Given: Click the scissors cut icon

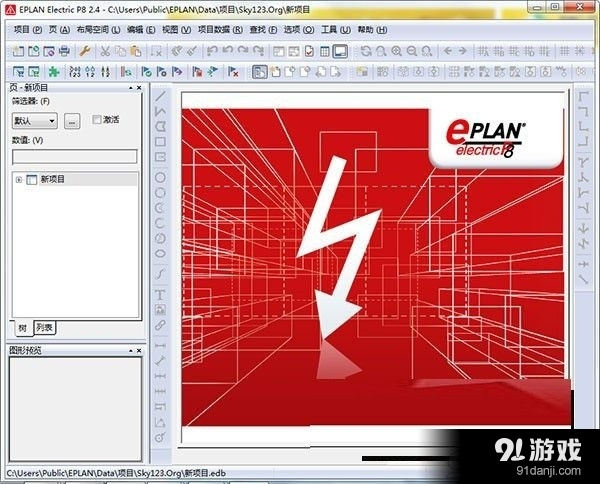Looking at the screenshot, I should coord(105,51).
